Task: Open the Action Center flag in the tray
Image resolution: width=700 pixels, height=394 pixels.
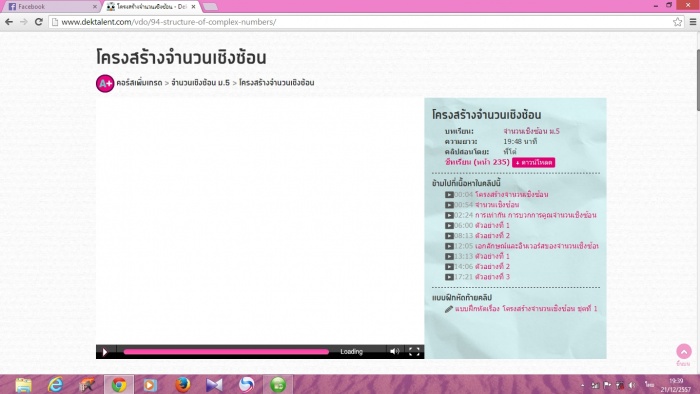Action: pos(607,385)
